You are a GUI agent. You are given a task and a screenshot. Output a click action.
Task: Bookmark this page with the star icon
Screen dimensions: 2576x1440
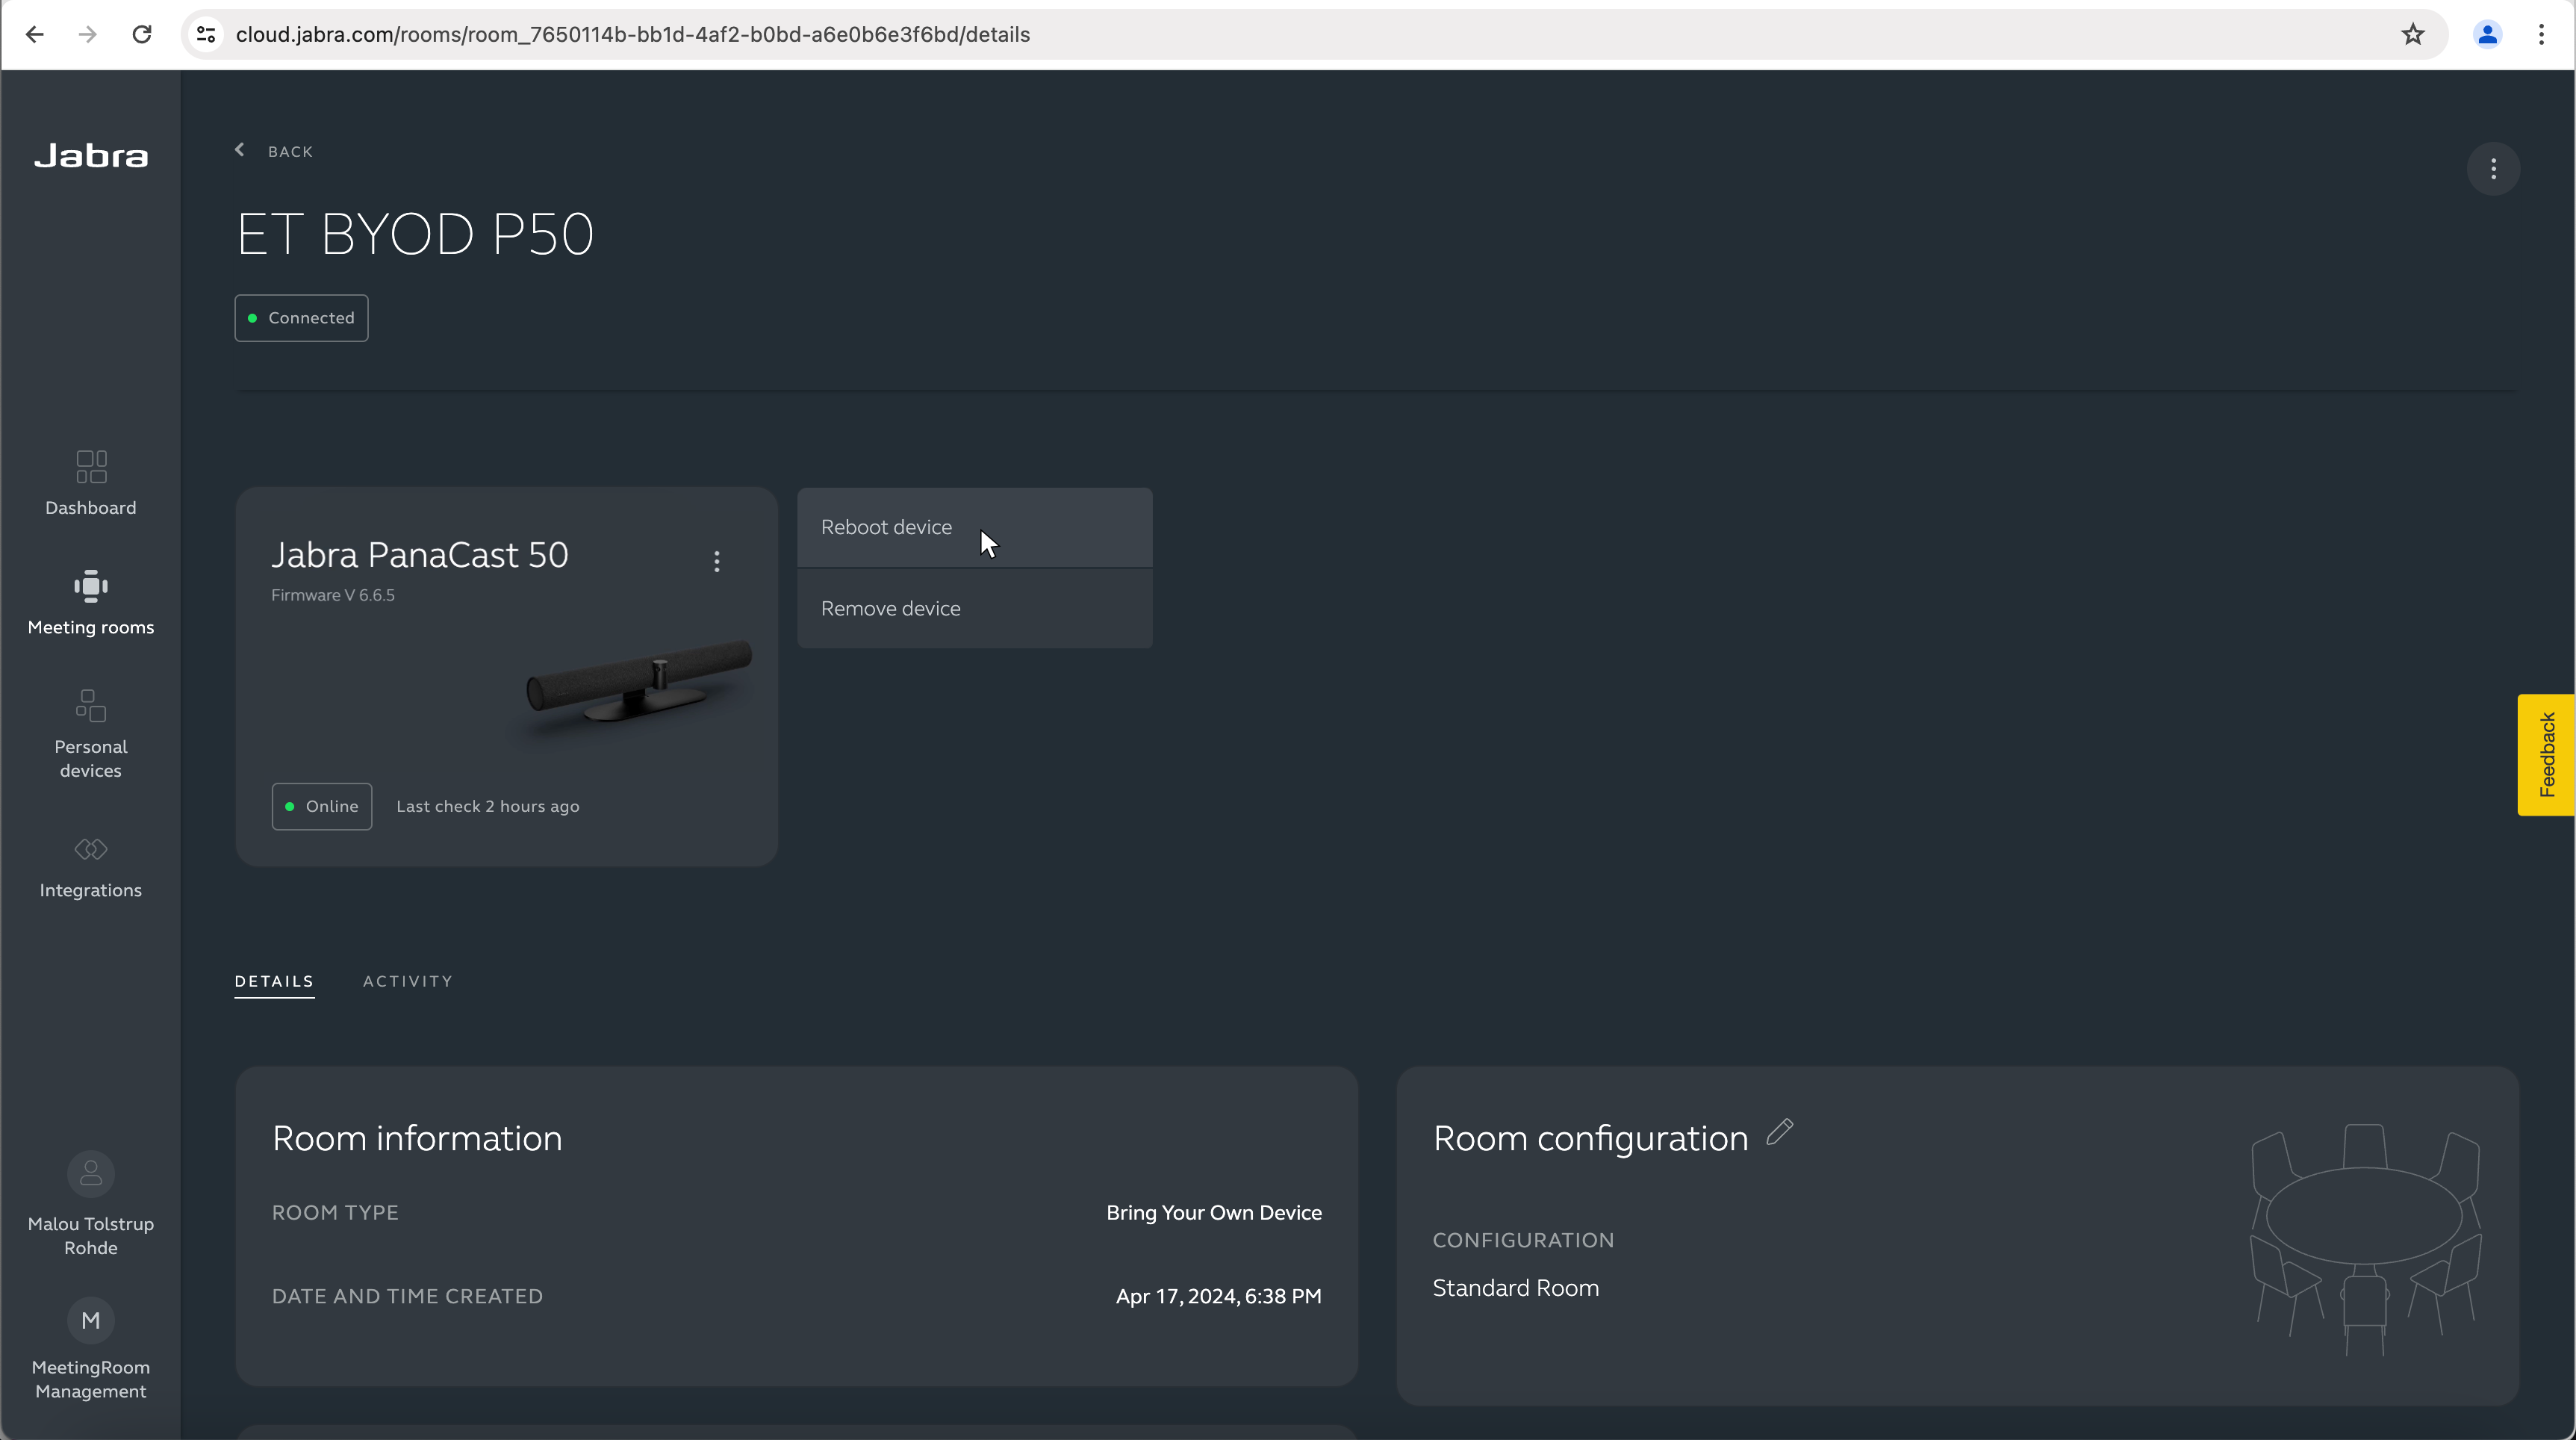tap(2413, 35)
